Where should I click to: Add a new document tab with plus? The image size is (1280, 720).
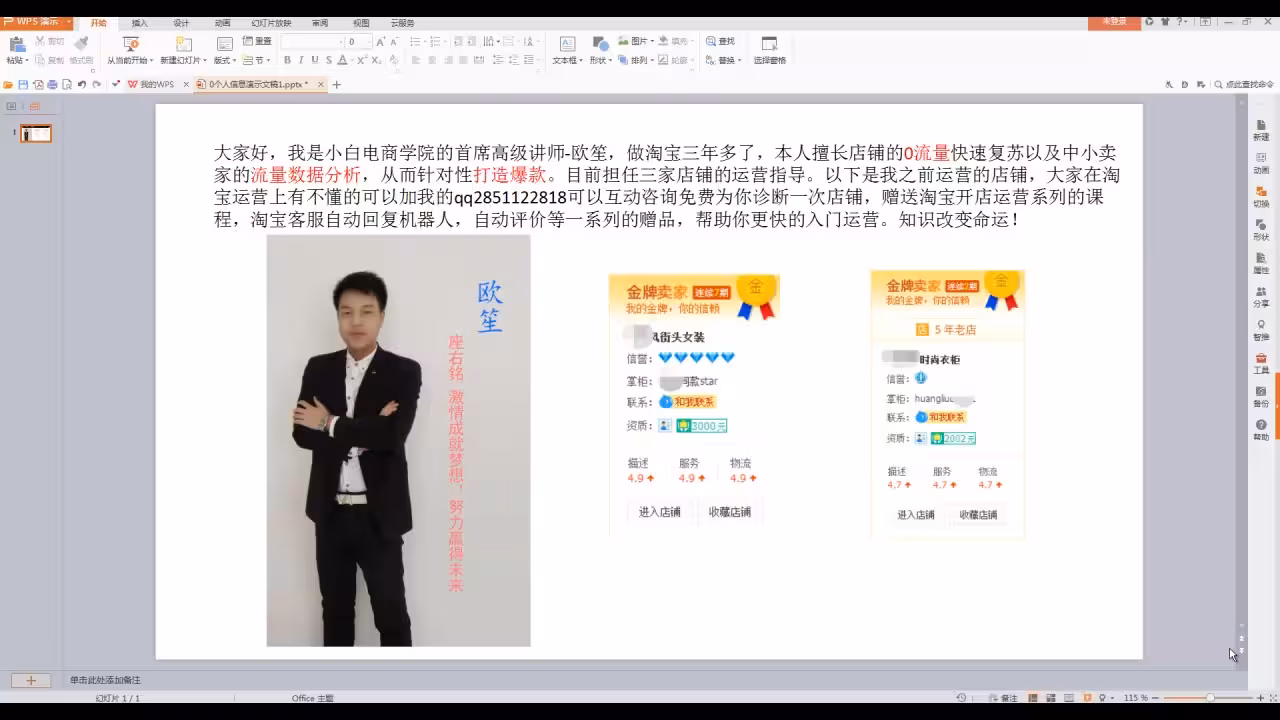[x=337, y=85]
